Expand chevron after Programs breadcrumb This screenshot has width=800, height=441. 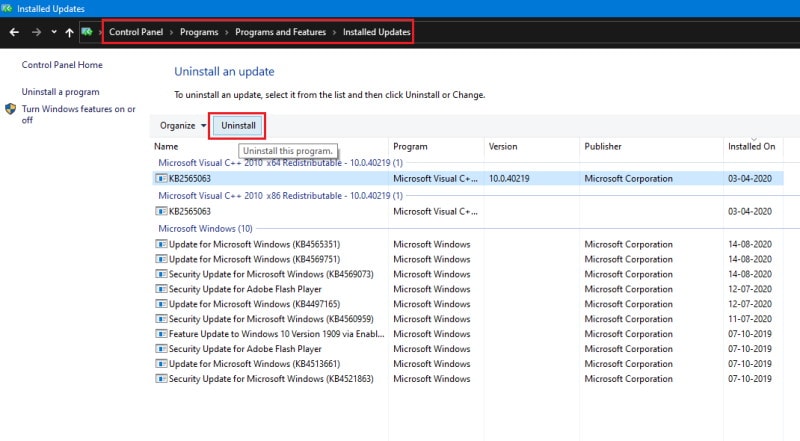227,32
